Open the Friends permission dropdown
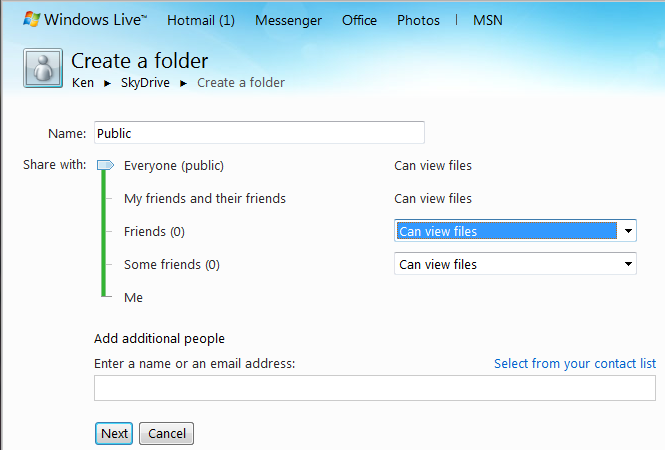665x450 pixels. pyautogui.click(x=515, y=231)
